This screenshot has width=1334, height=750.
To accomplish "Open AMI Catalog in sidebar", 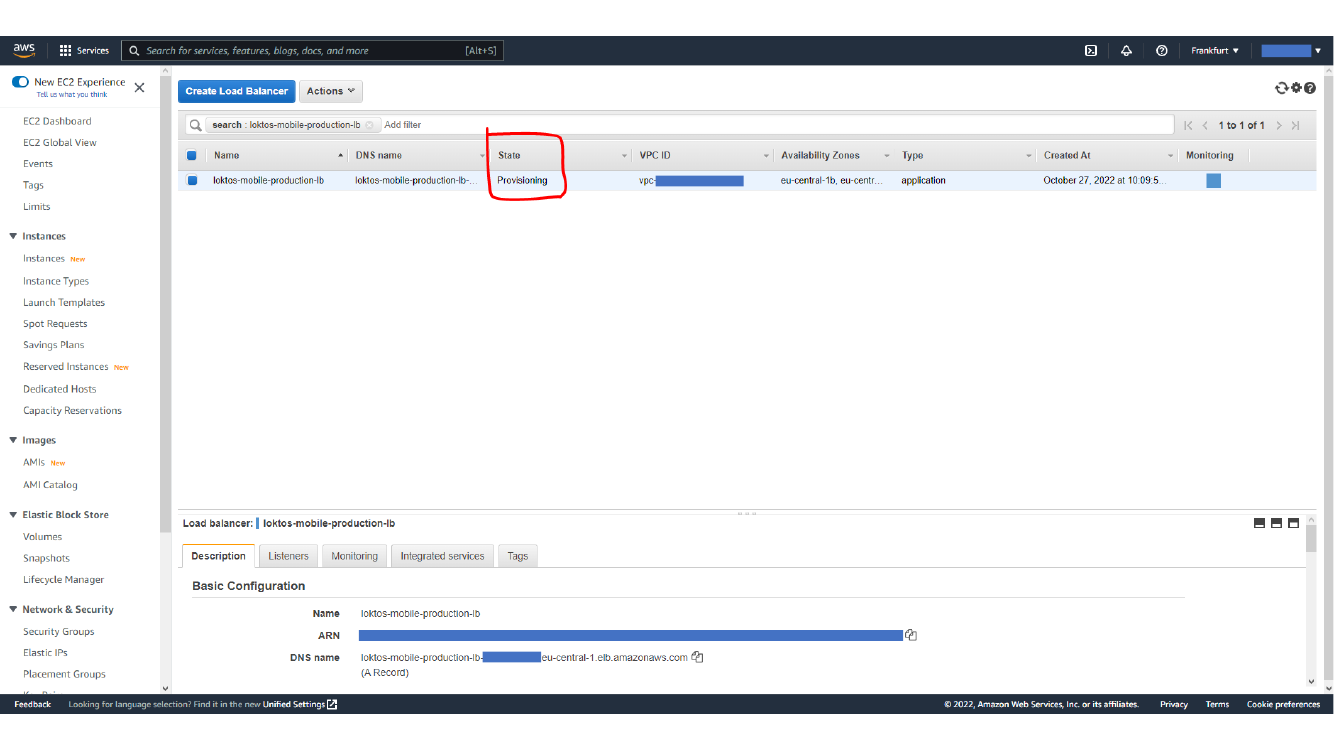I will 50,484.
